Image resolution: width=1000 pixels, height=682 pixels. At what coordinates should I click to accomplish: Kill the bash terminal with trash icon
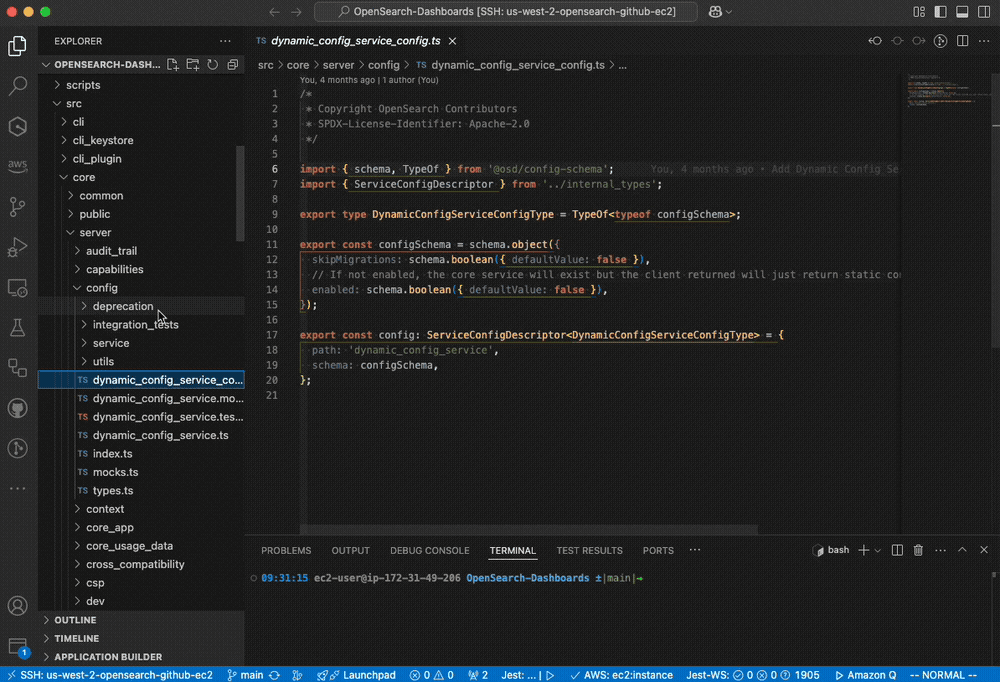click(x=918, y=550)
